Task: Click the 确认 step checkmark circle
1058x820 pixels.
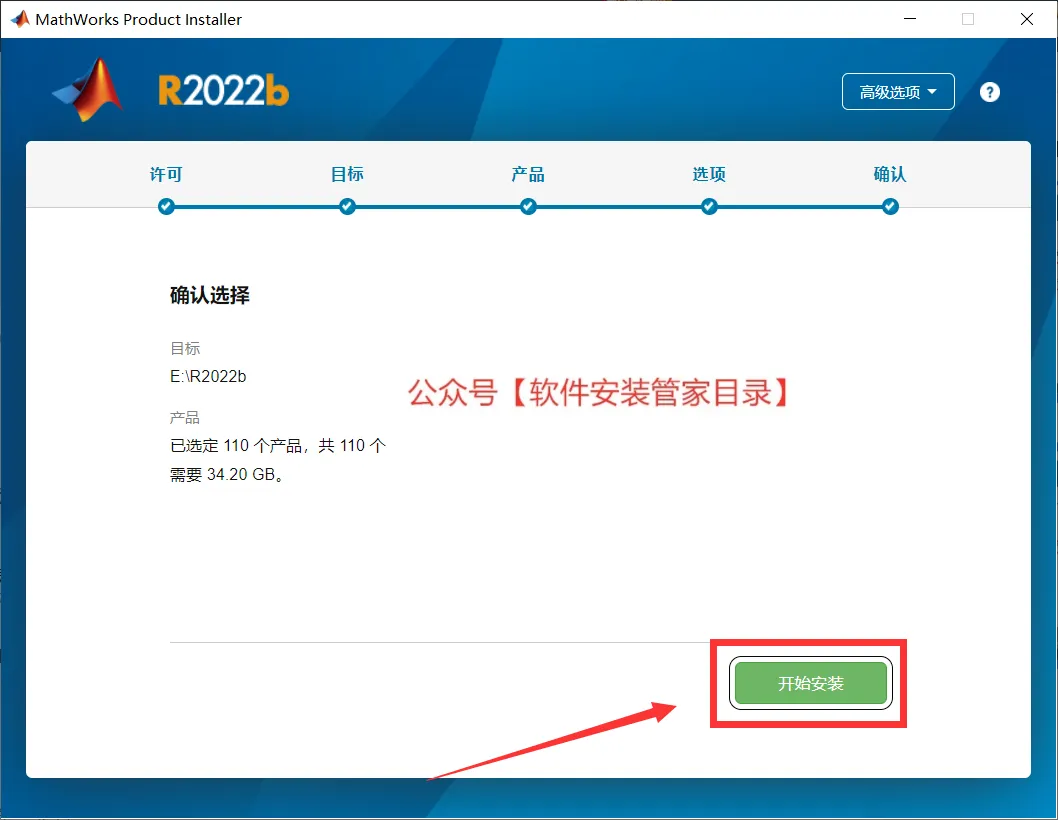Action: 890,207
